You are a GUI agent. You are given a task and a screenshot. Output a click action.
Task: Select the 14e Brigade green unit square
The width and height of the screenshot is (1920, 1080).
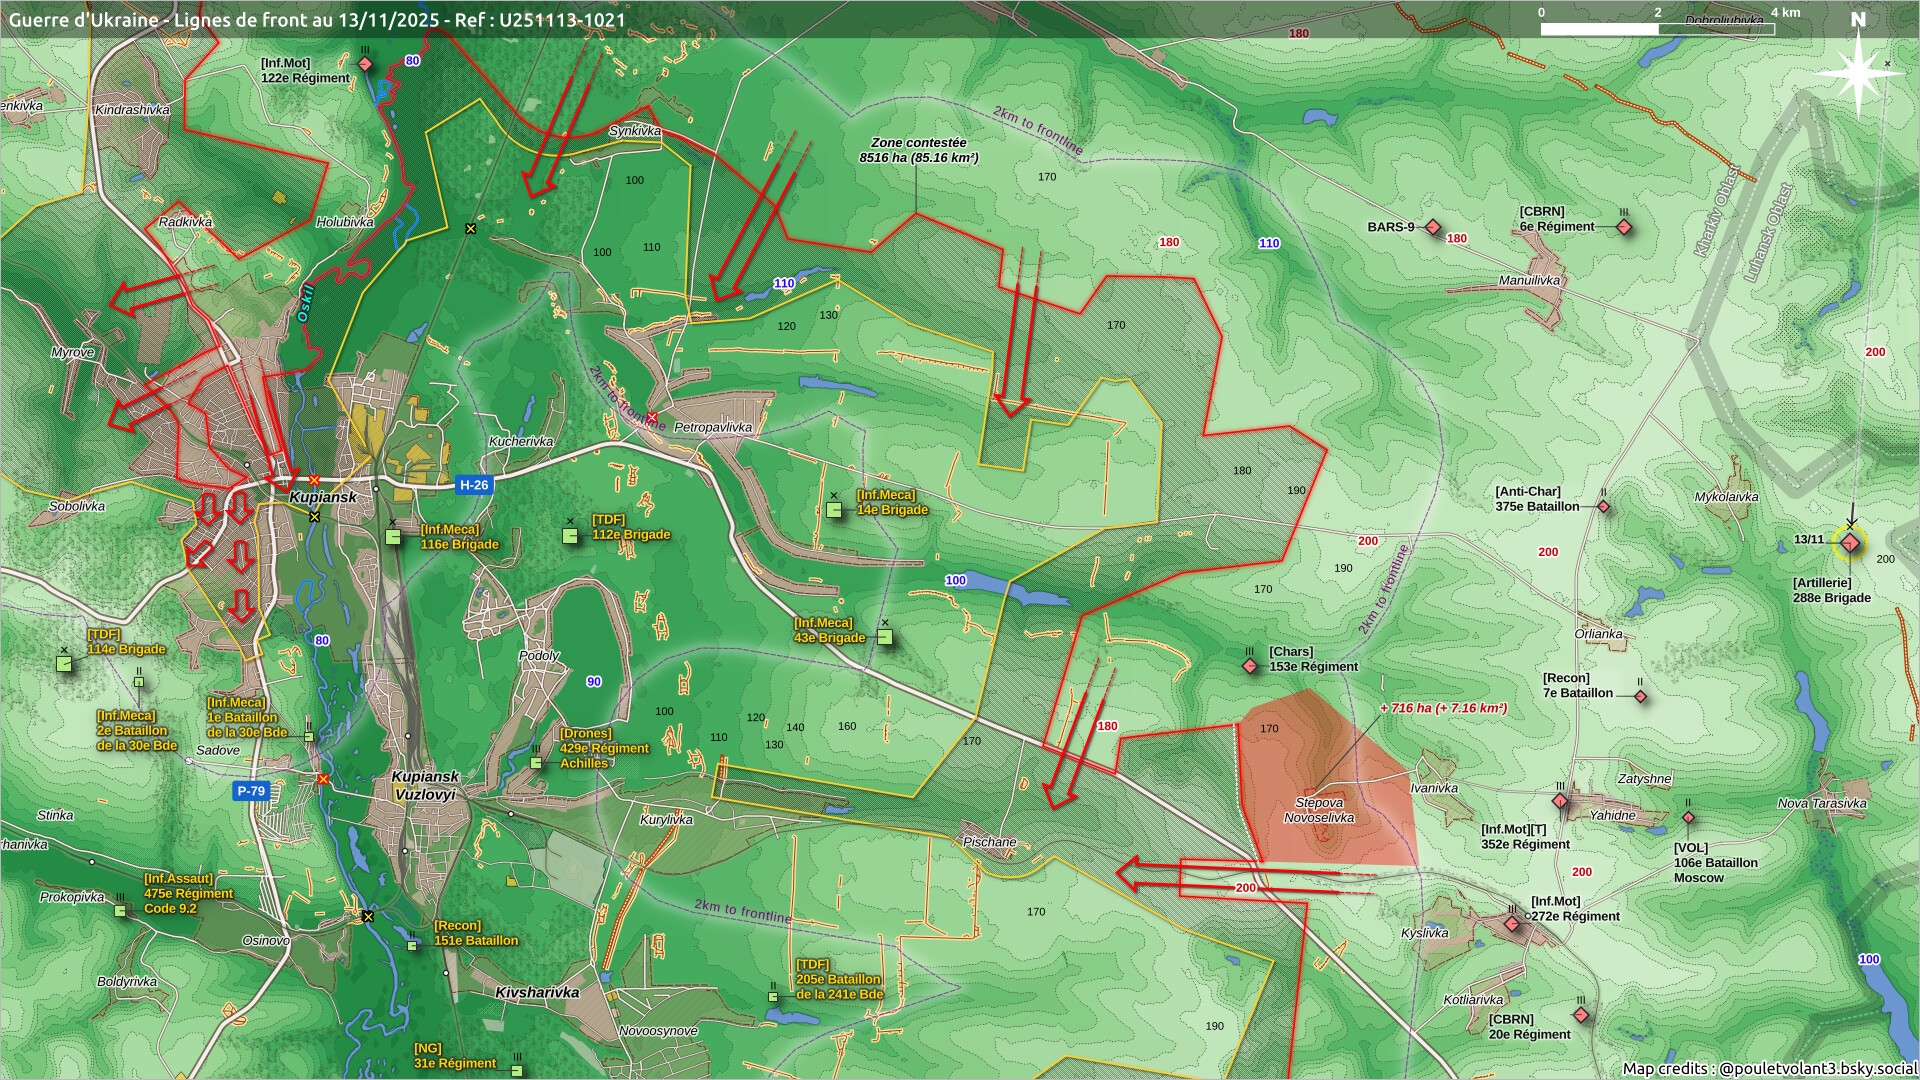(x=834, y=510)
